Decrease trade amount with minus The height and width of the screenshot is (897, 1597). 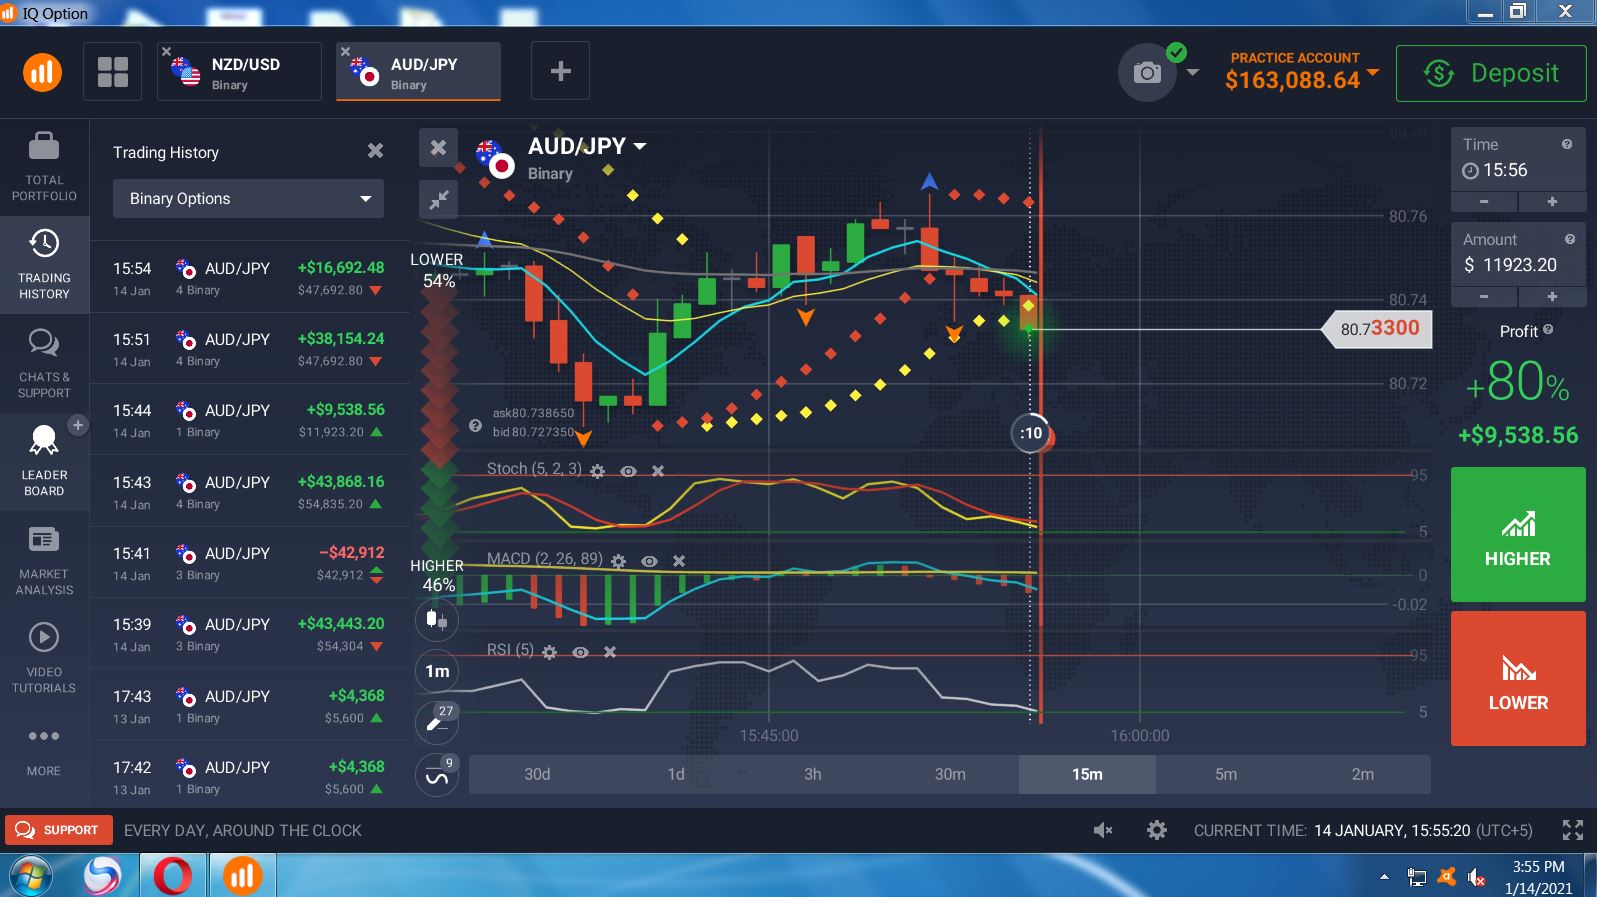coord(1484,296)
